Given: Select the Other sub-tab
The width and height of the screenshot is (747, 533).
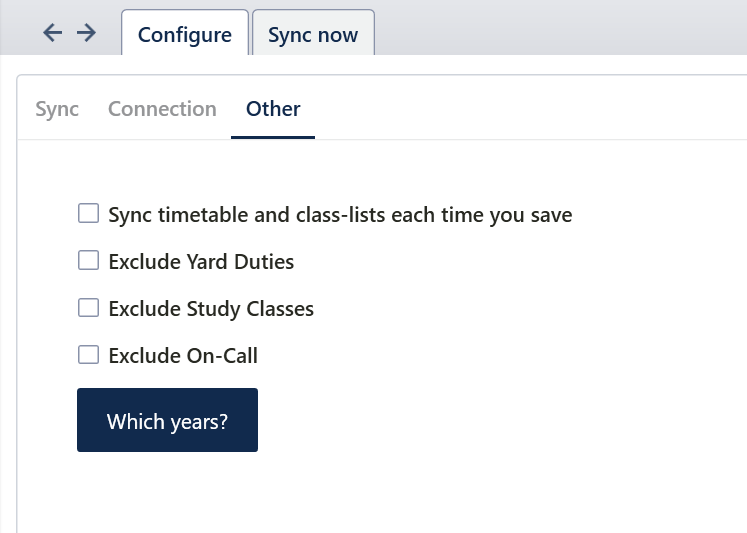Looking at the screenshot, I should (x=273, y=109).
